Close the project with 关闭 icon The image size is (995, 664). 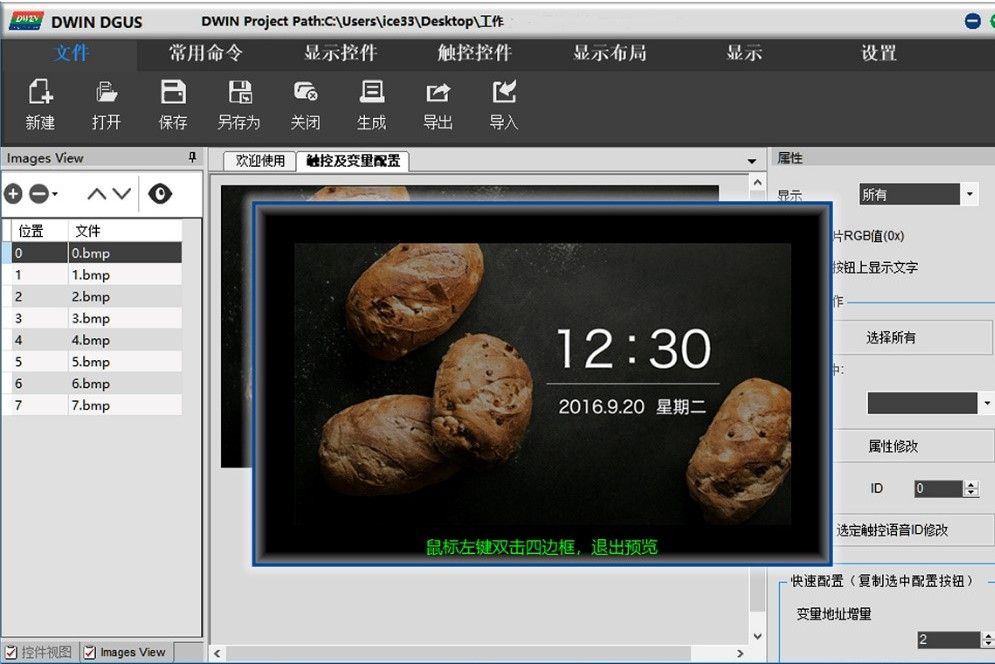tap(305, 92)
